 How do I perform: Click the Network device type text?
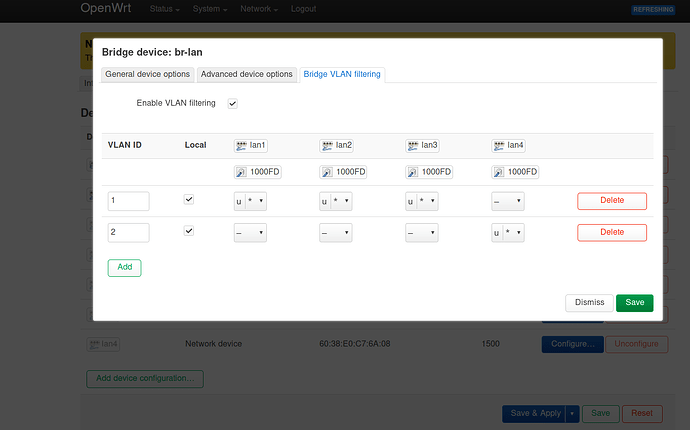point(213,344)
